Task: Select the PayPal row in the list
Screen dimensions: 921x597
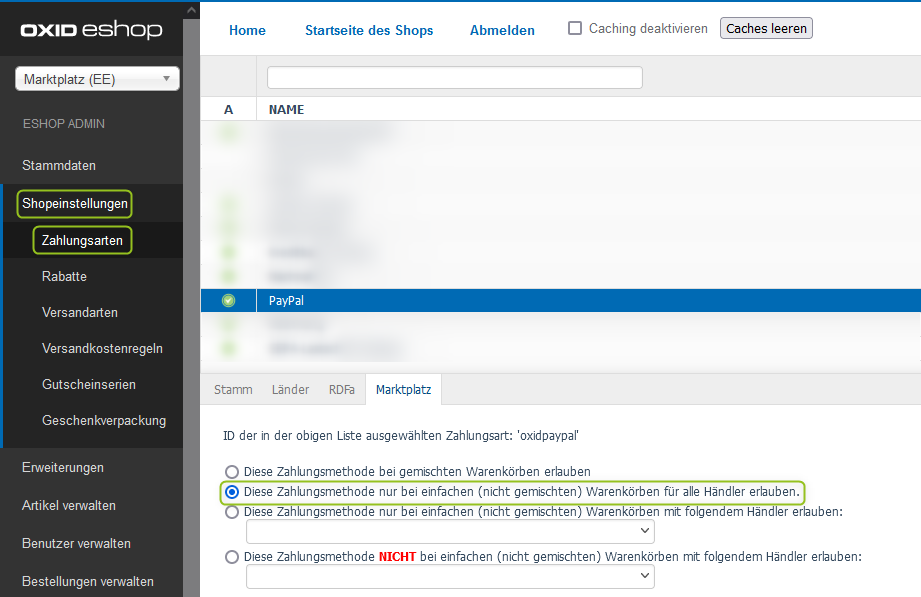Action: tap(561, 300)
